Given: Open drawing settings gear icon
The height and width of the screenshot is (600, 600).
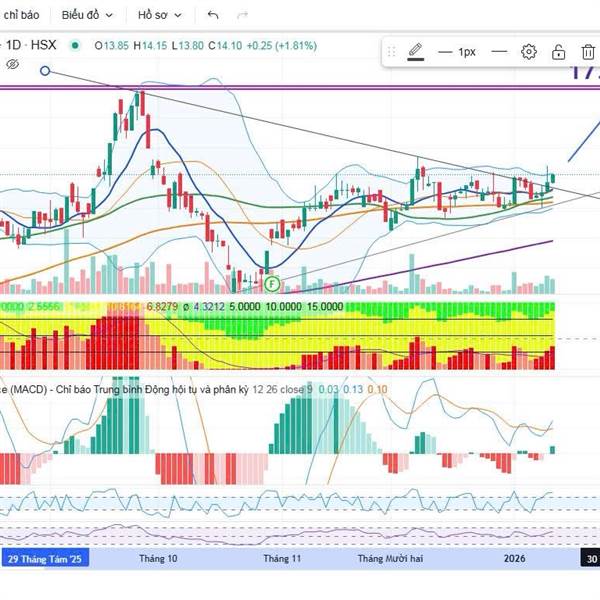Looking at the screenshot, I should 529,52.
